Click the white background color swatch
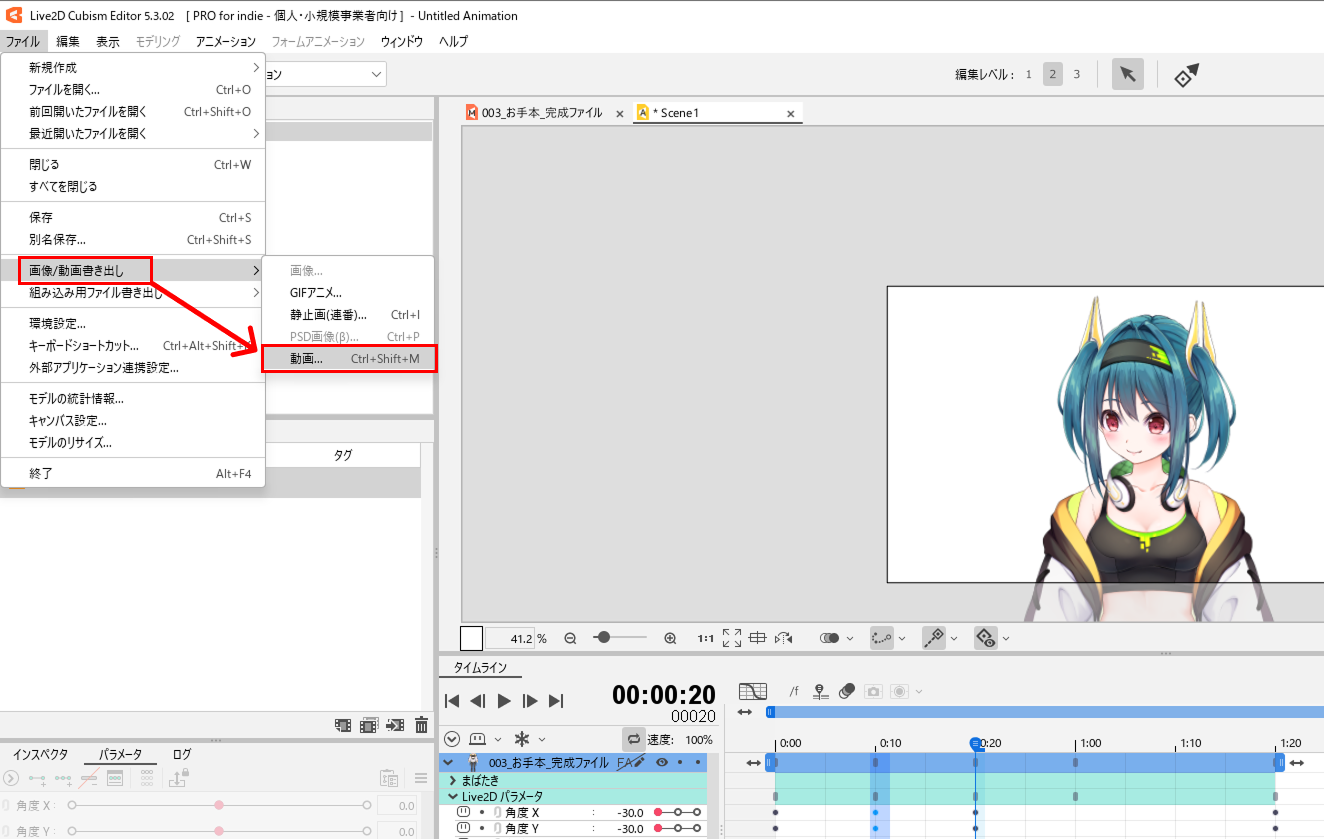Screen dimensions: 1324x839 pos(471,638)
